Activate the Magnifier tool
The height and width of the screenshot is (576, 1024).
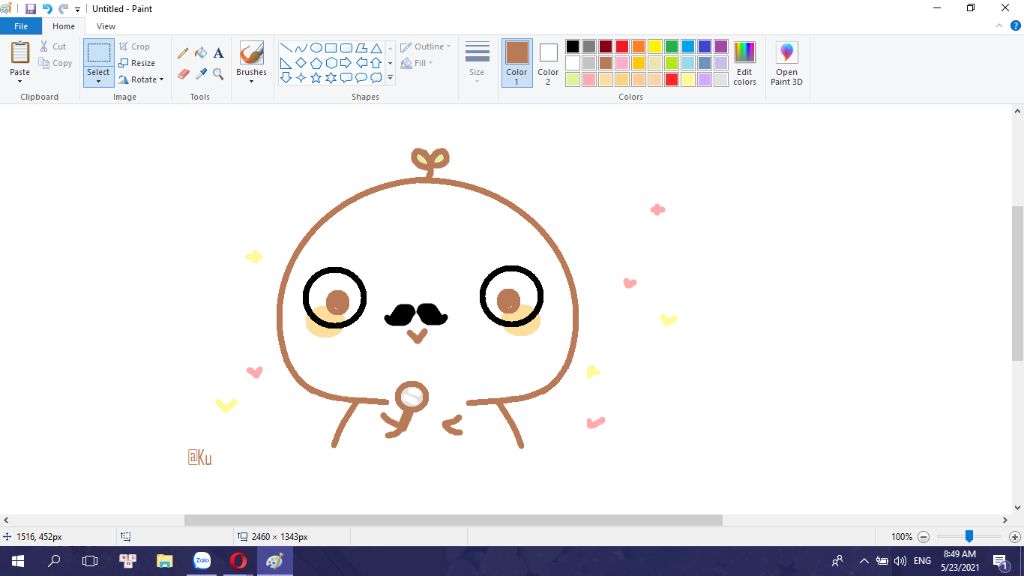tap(219, 74)
